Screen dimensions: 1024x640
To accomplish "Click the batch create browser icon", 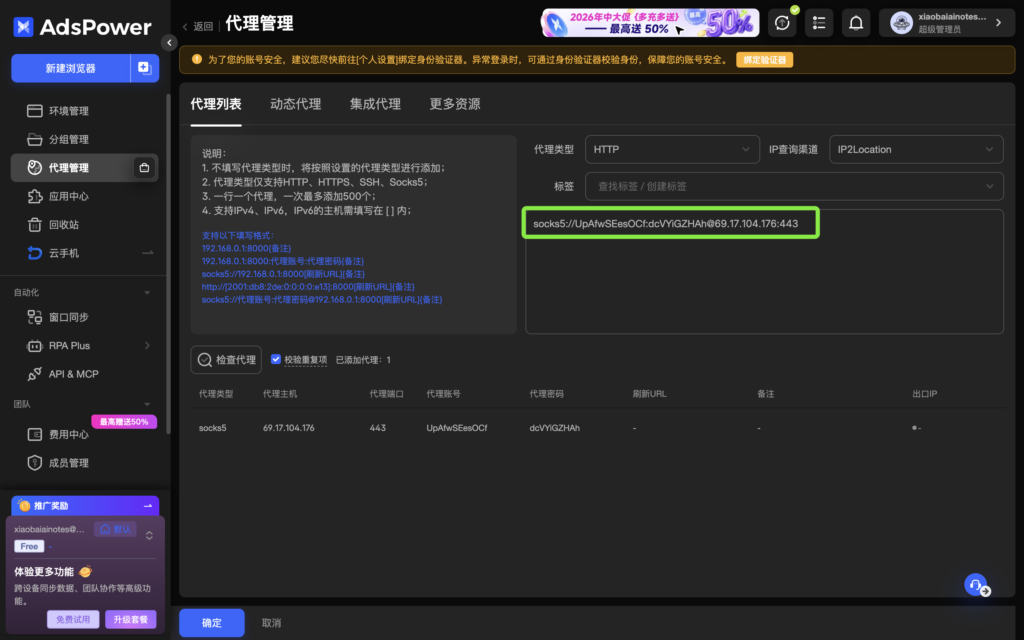I will (144, 68).
